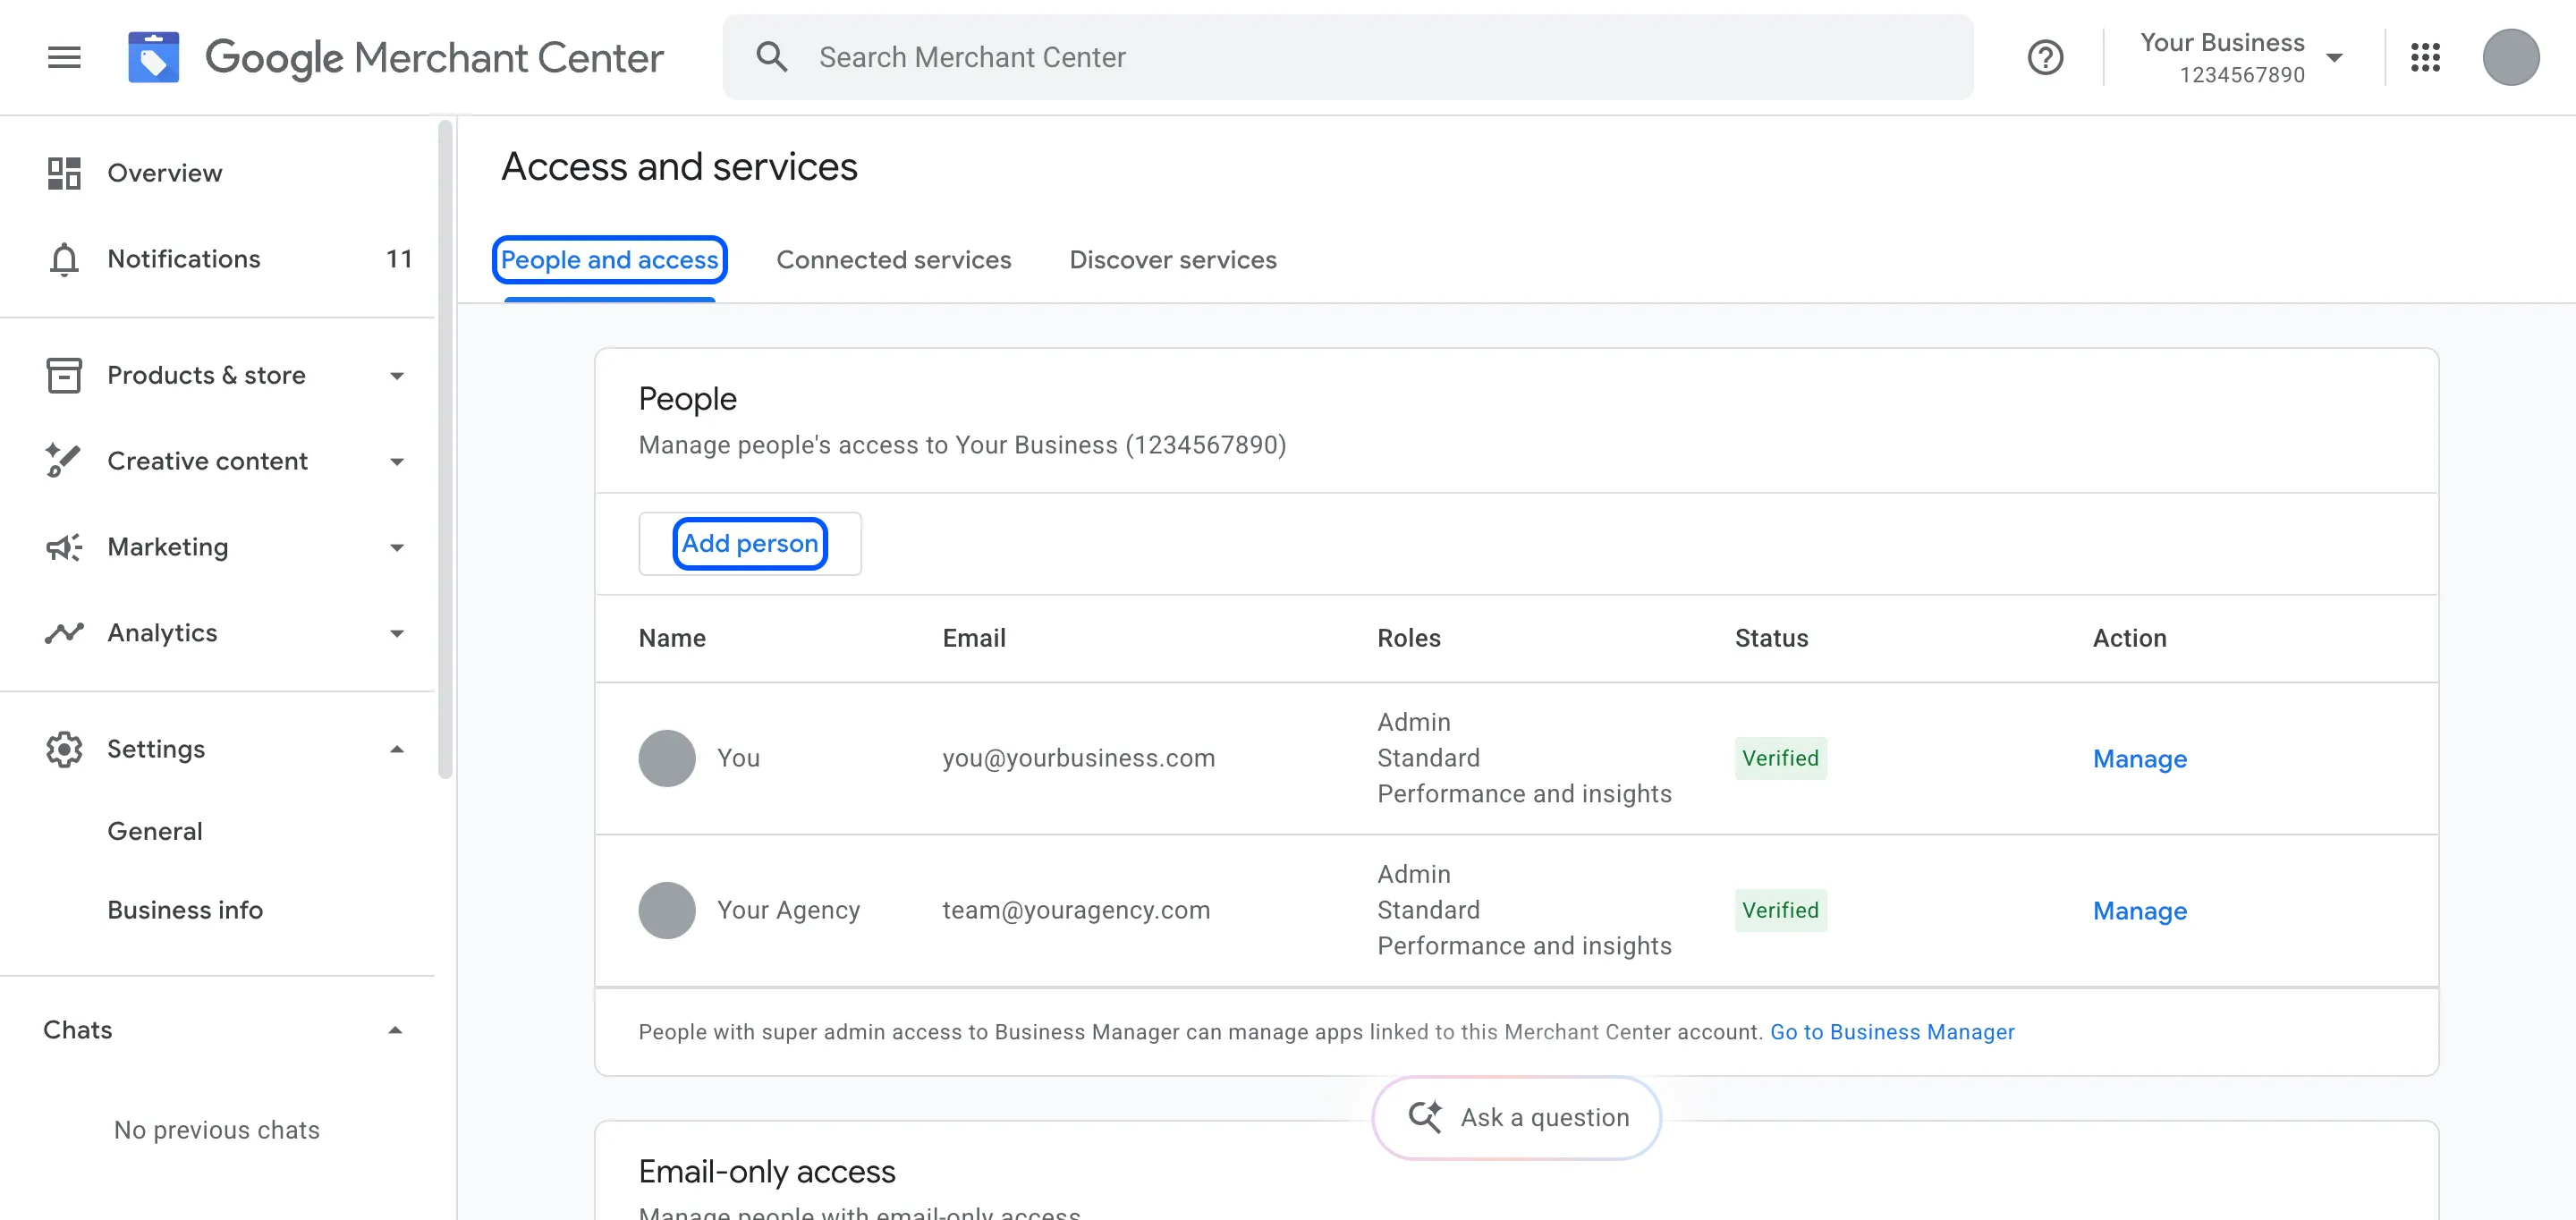Viewport: 2576px width, 1220px height.
Task: Expand the Analytics section arrow
Action: point(397,634)
